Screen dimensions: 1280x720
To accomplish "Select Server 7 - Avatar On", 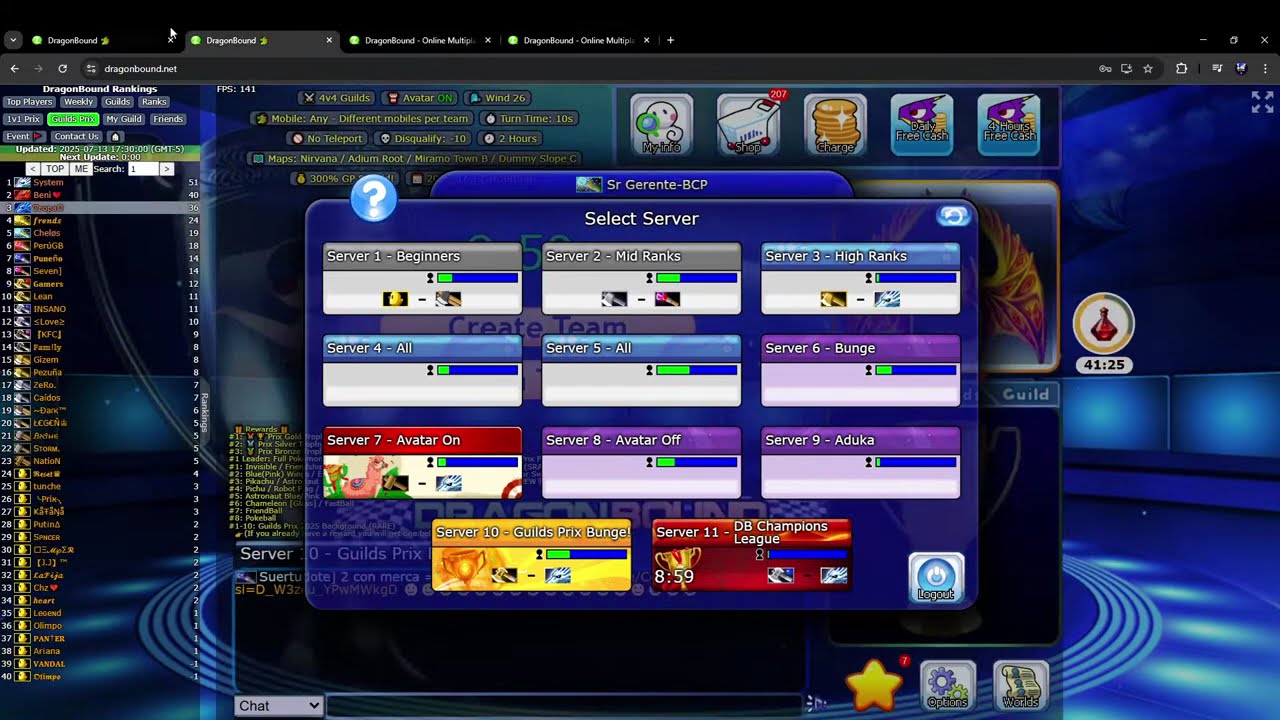I will pyautogui.click(x=422, y=462).
